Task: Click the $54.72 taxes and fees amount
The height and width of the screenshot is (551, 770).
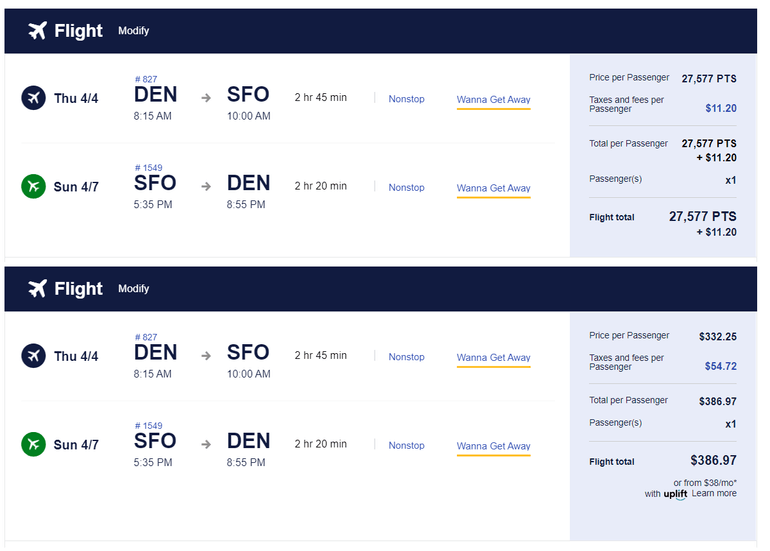Action: pyautogui.click(x=720, y=367)
